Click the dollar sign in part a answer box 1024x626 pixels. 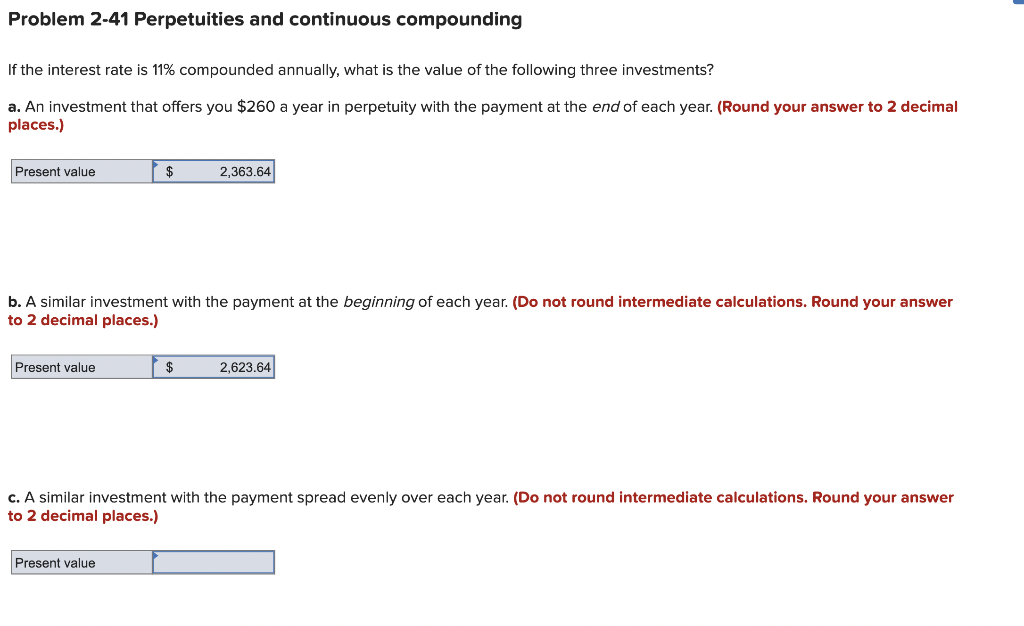tap(168, 171)
